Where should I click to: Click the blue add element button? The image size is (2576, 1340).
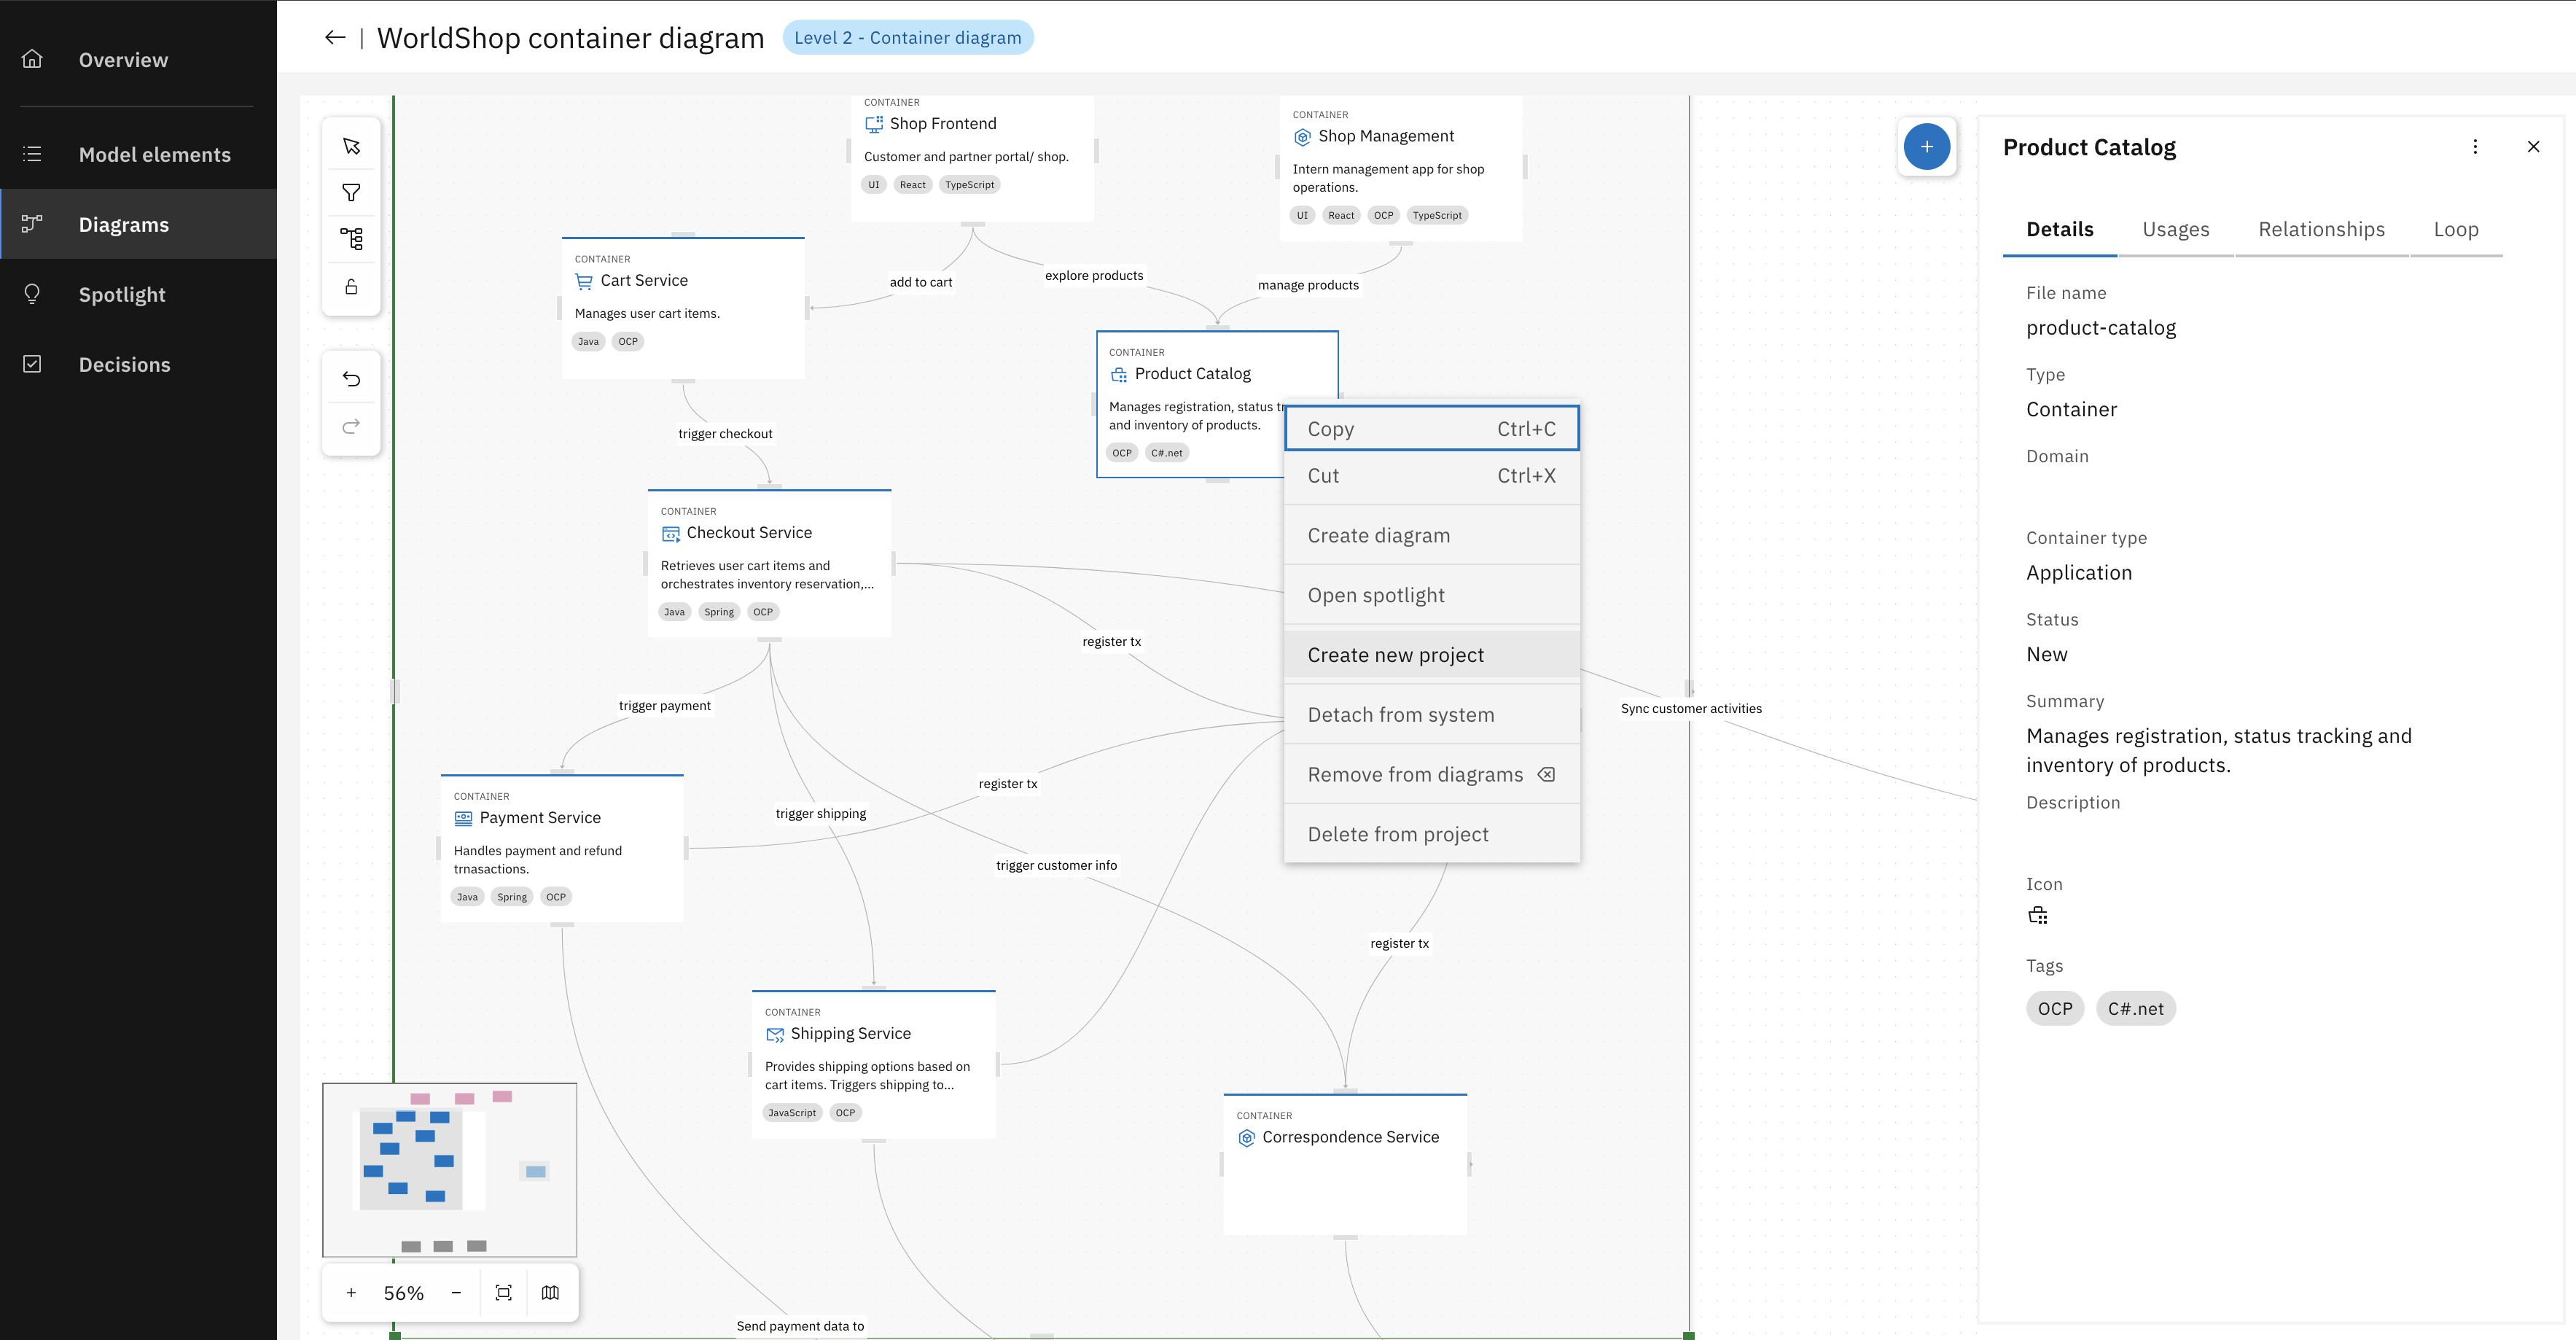(1928, 146)
